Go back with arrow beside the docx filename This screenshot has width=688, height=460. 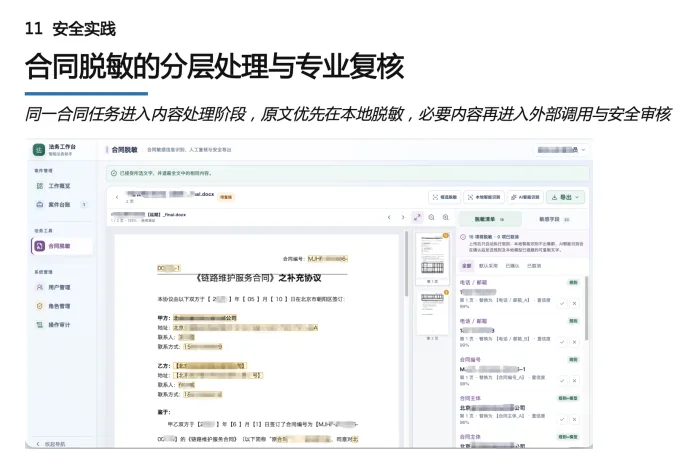click(x=117, y=198)
